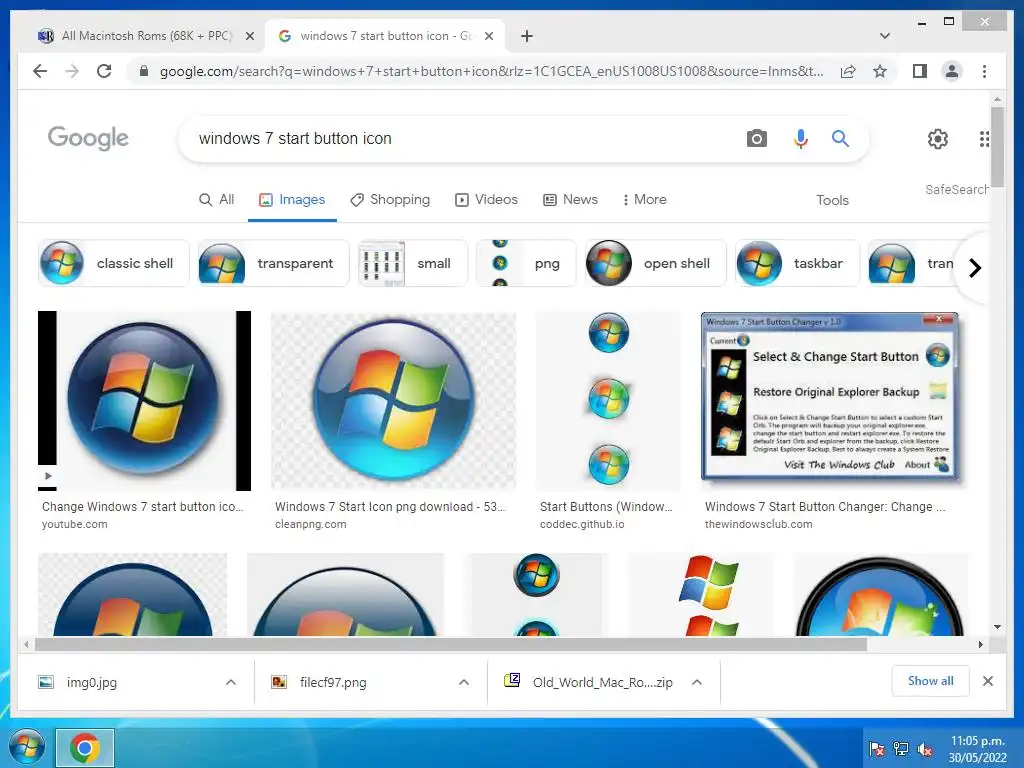Filter by classic shell chip

(x=114, y=263)
